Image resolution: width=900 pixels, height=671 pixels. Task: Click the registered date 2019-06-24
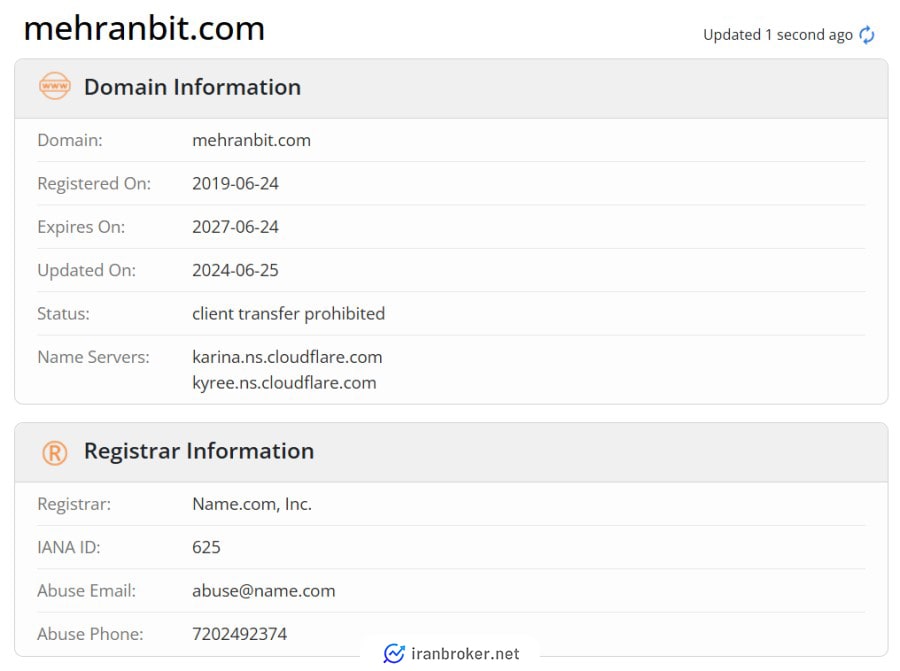coord(235,184)
